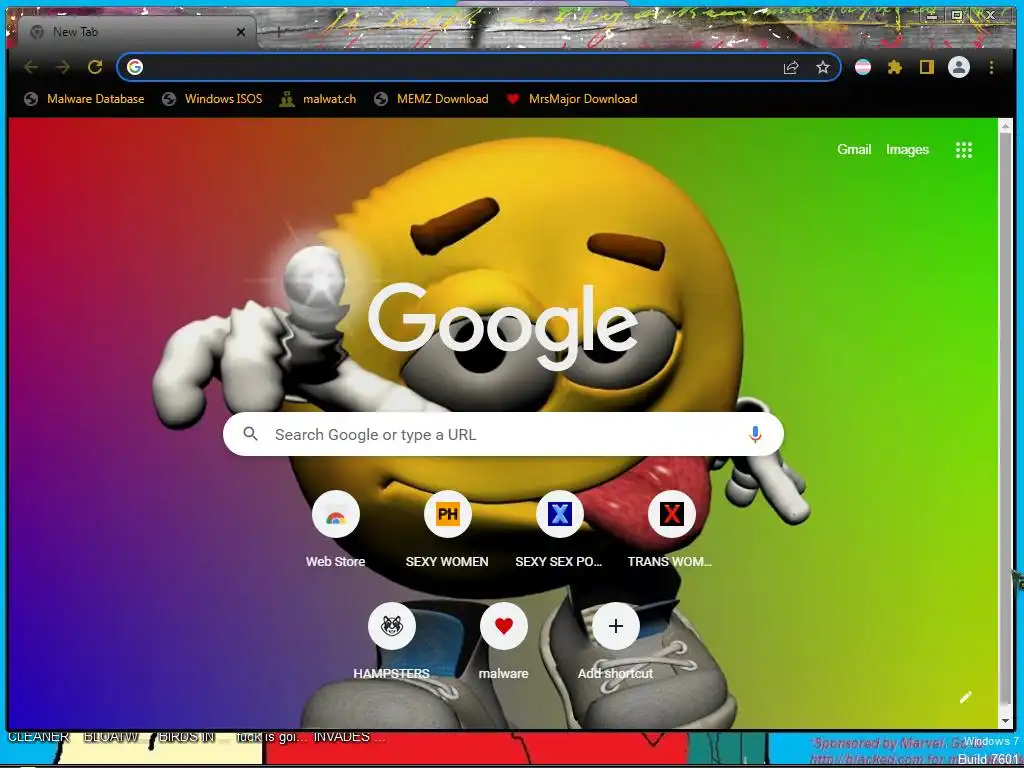
Task: Open the Google apps grid
Action: [x=964, y=150]
